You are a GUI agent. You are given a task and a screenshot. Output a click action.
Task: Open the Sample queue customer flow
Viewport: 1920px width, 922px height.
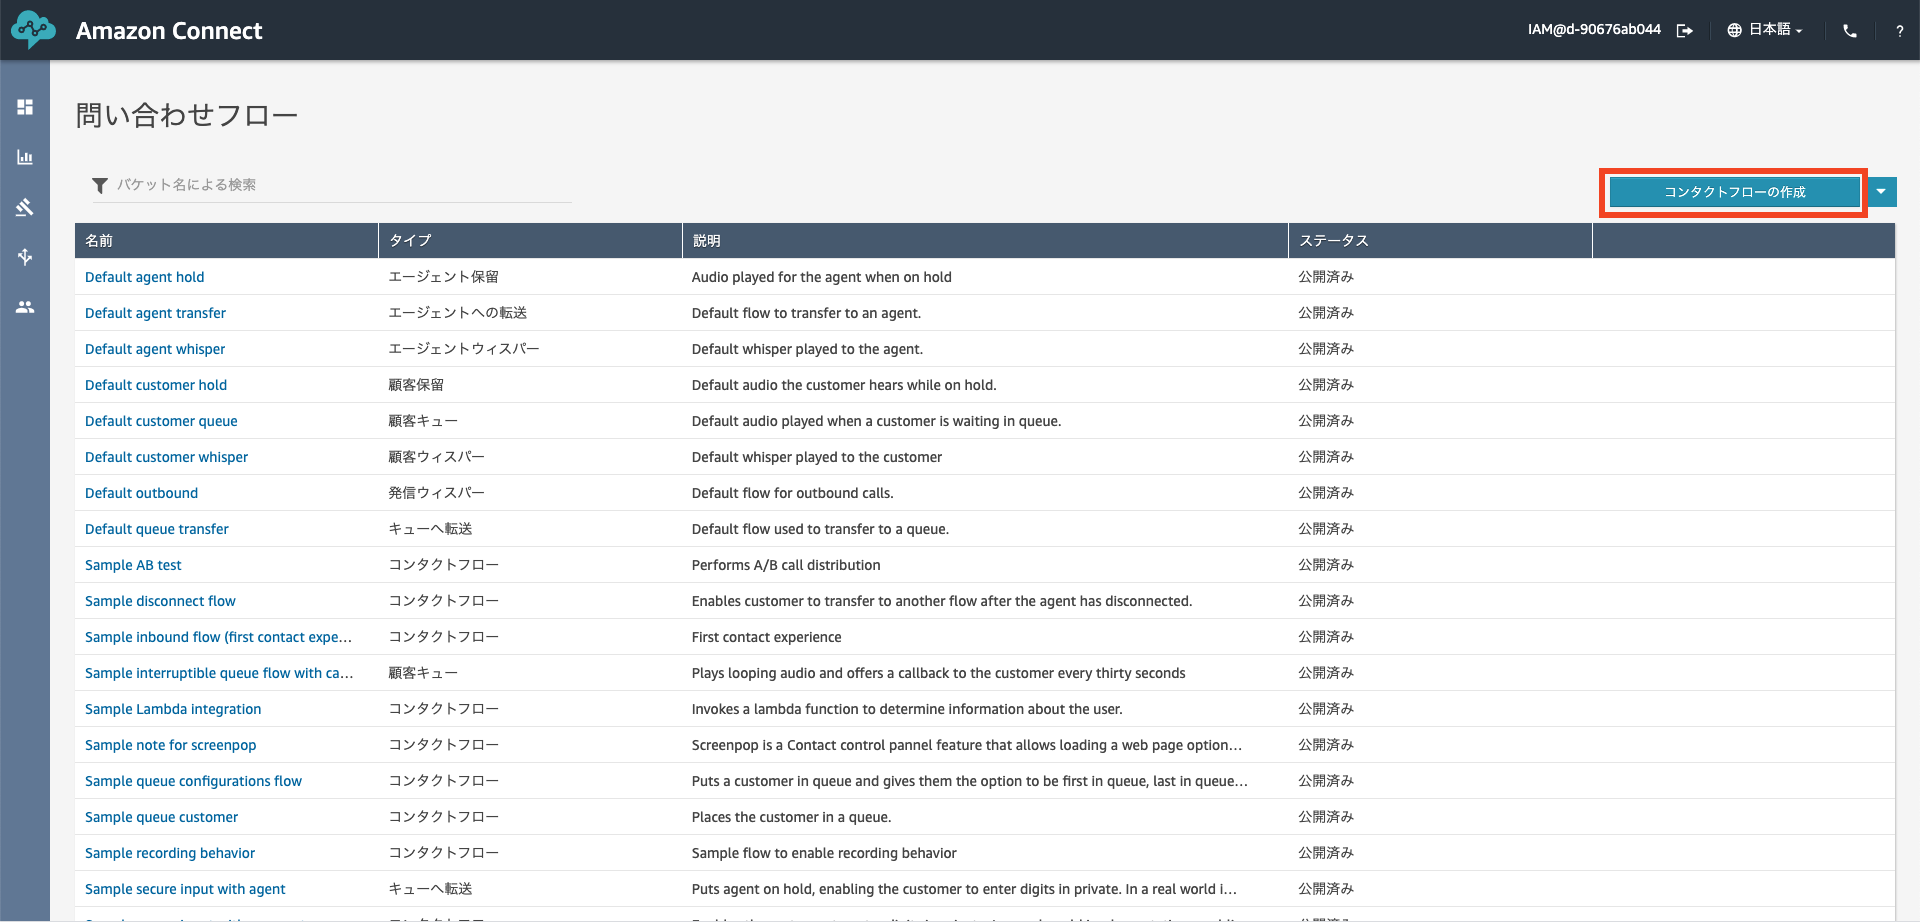click(x=161, y=817)
